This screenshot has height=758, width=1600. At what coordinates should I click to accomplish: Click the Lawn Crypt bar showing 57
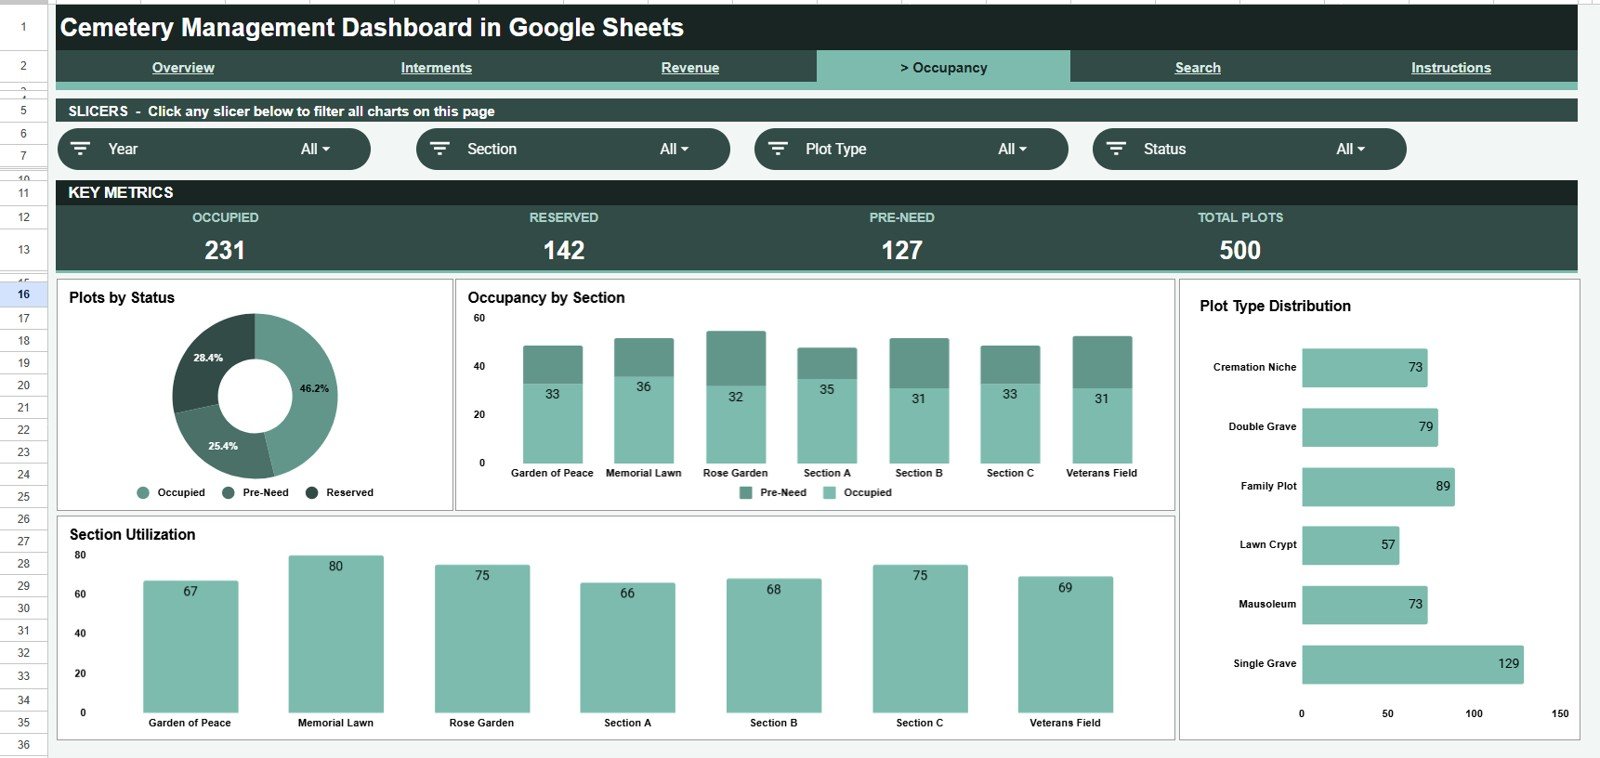[1350, 546]
